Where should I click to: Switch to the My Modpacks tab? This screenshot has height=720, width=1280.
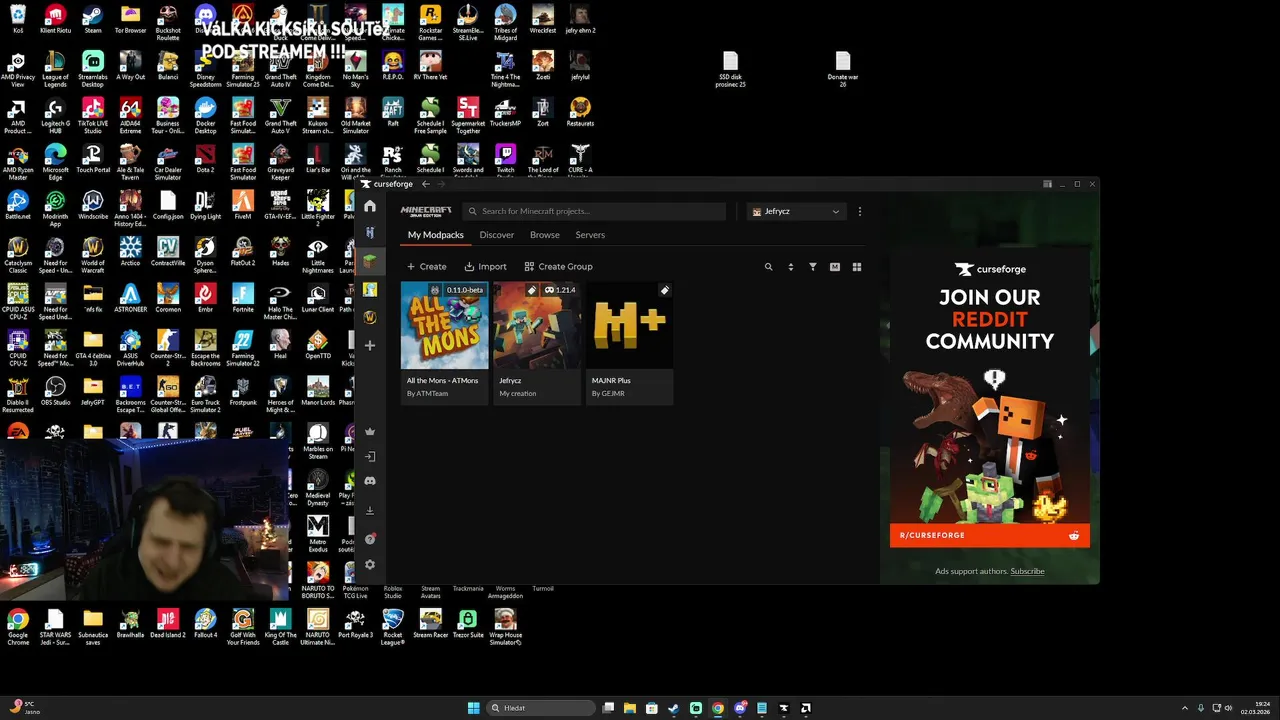coord(436,235)
